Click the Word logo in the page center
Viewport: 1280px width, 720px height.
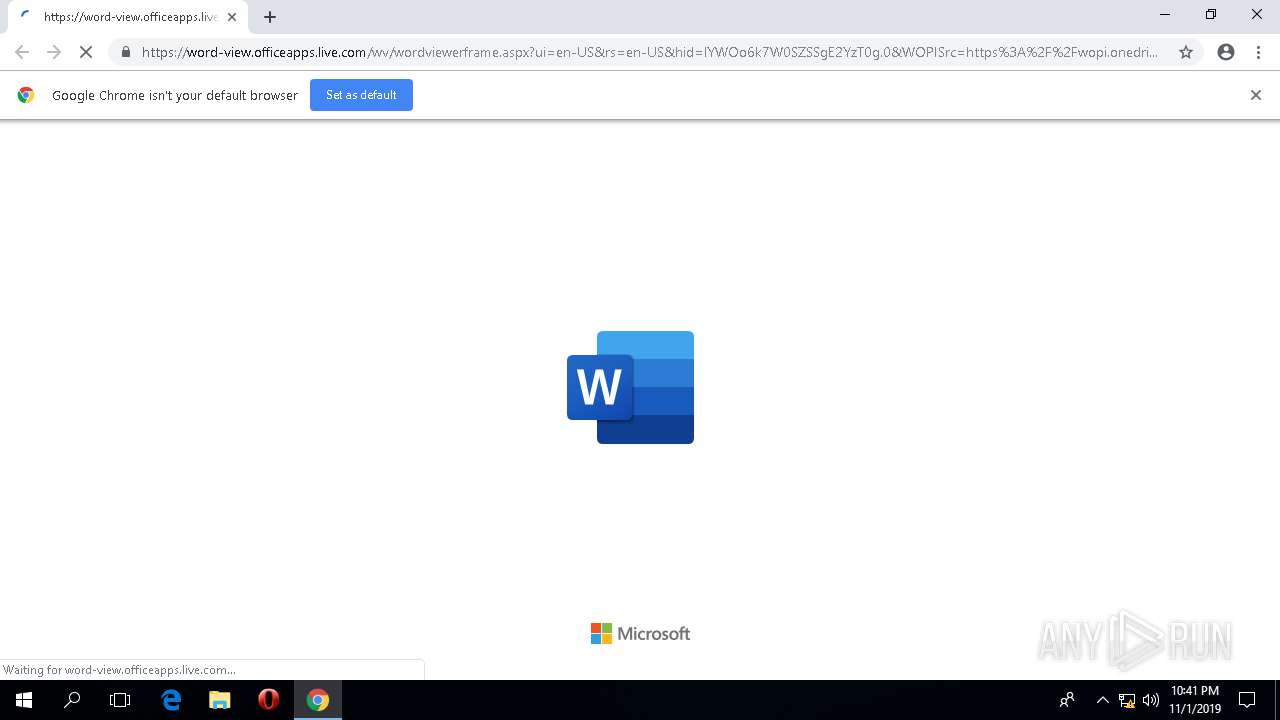pyautogui.click(x=630, y=387)
